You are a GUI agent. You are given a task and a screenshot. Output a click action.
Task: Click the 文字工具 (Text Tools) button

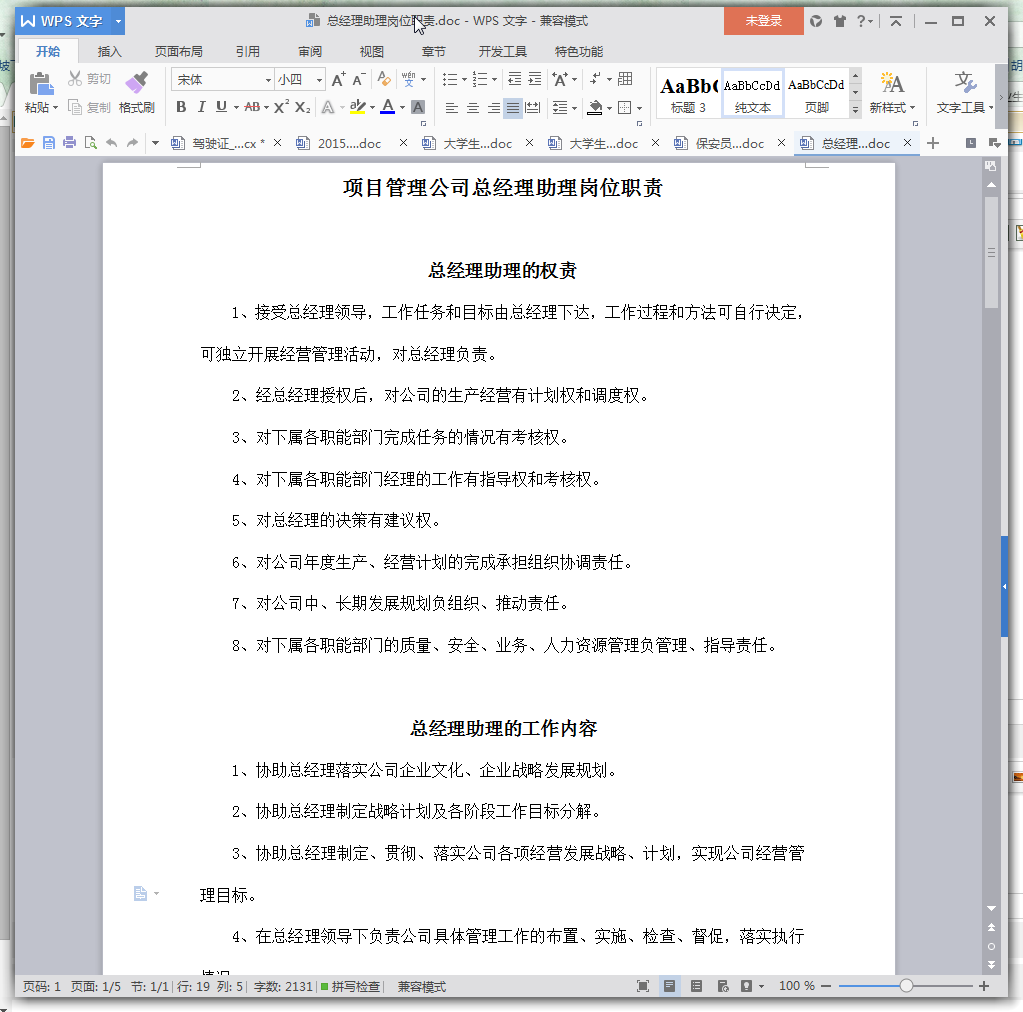coord(965,93)
